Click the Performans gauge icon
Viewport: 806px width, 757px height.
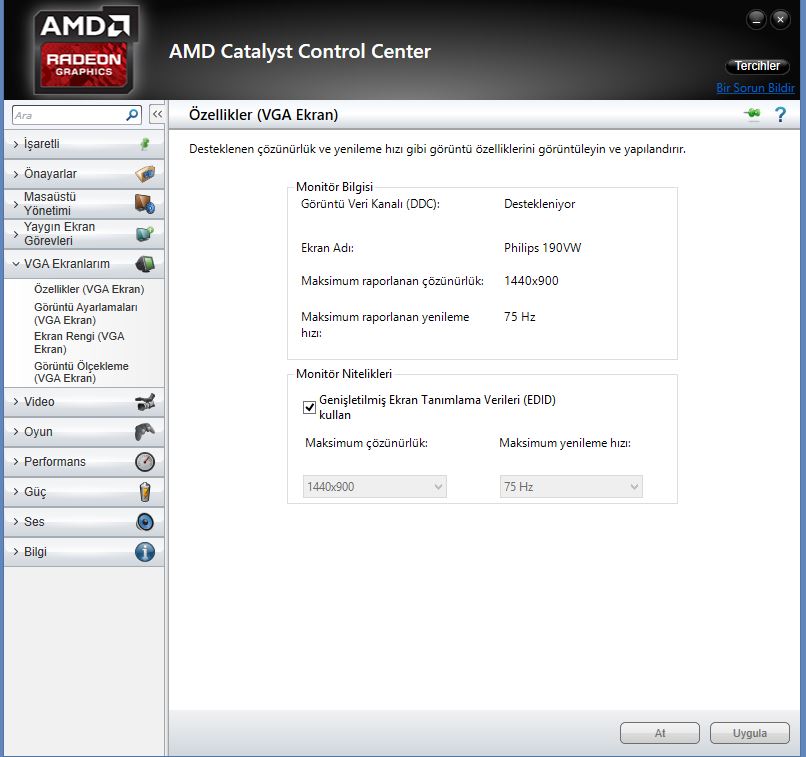(145, 461)
